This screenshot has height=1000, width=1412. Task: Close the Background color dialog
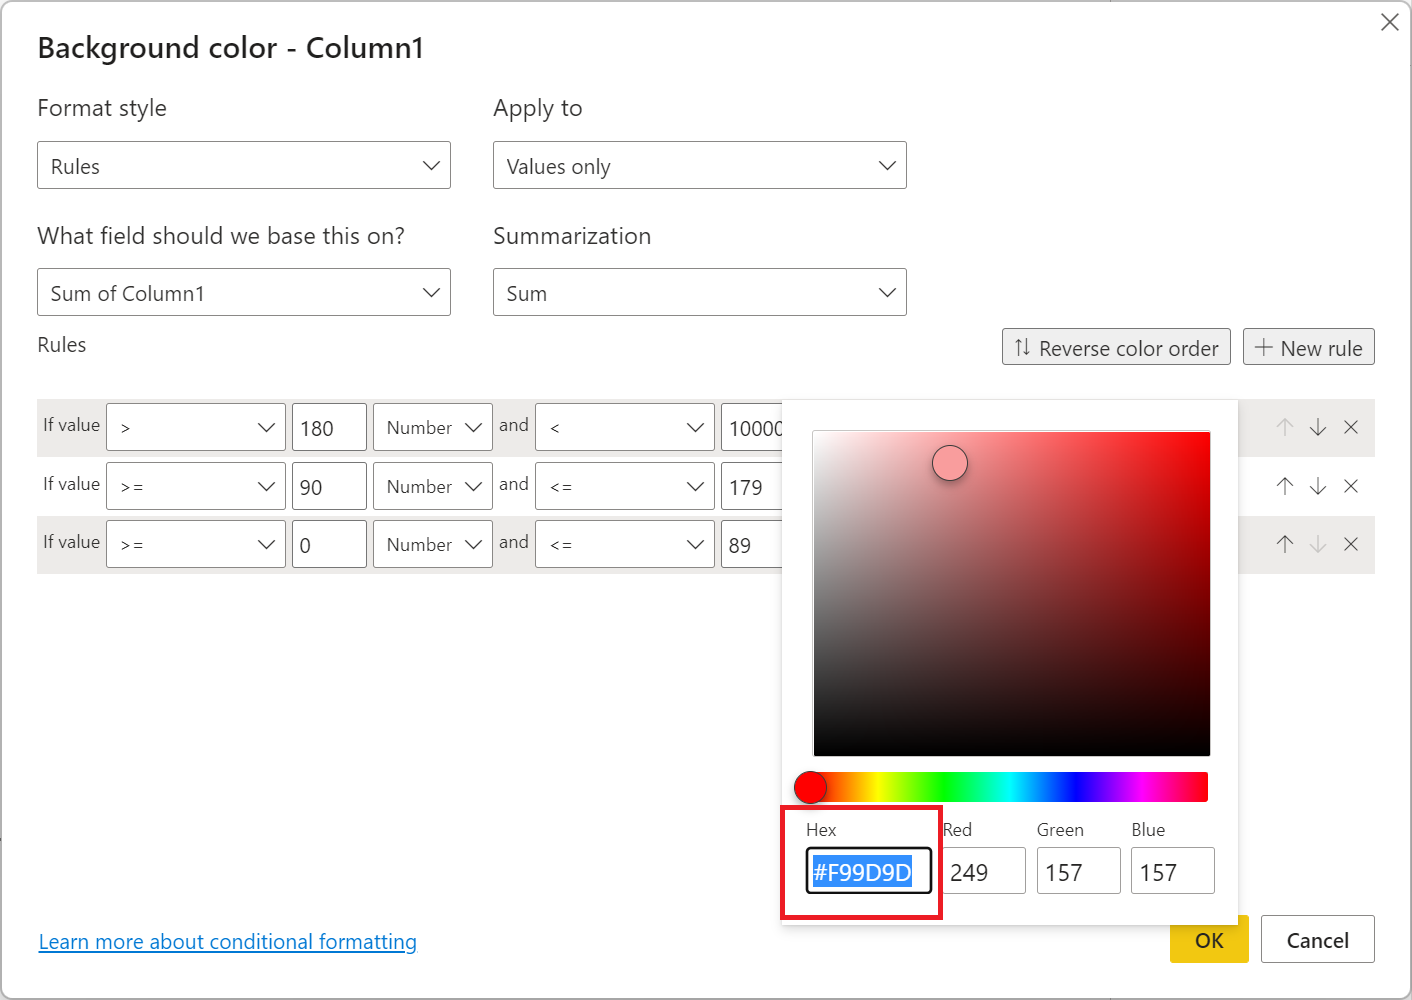[x=1390, y=22]
